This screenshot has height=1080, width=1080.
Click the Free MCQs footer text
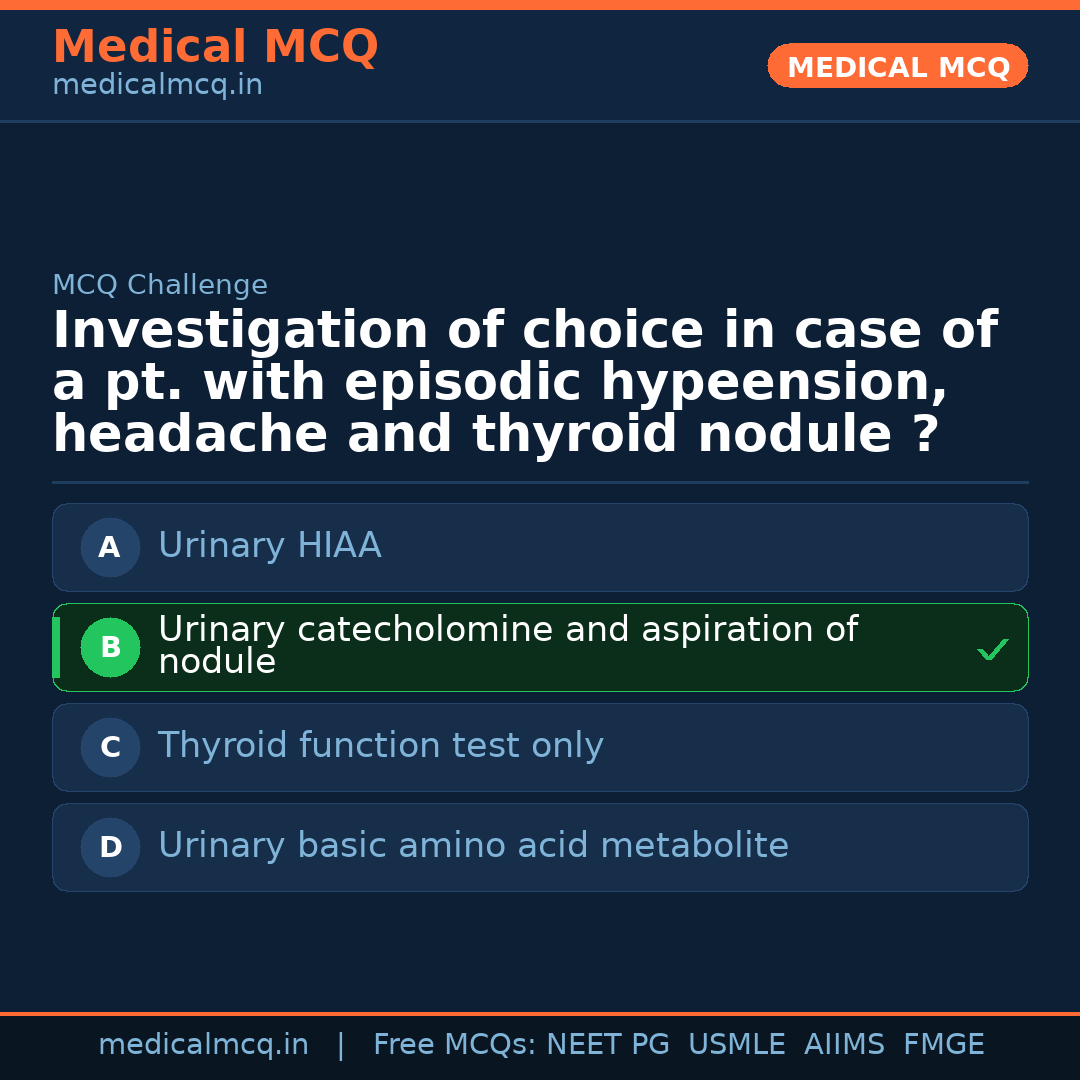tap(455, 1045)
